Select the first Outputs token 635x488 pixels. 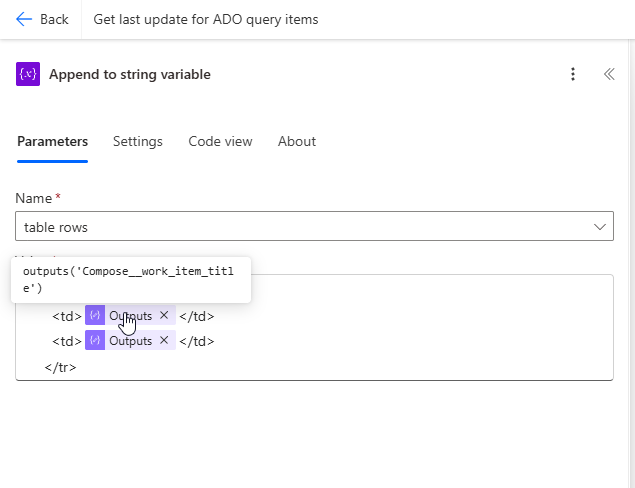pos(131,316)
